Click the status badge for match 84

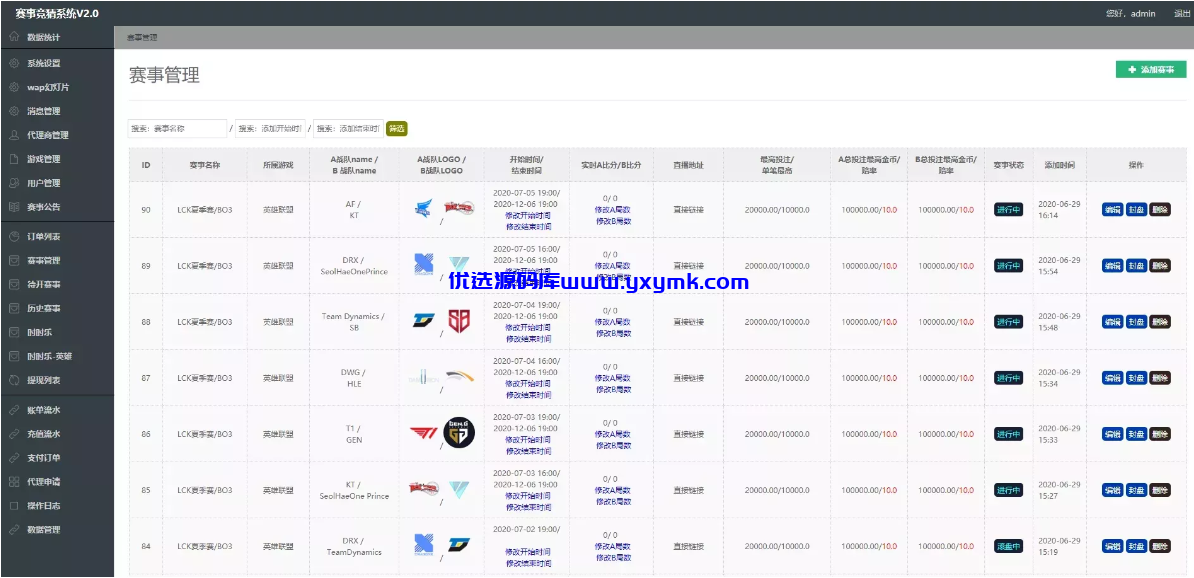pos(1008,546)
